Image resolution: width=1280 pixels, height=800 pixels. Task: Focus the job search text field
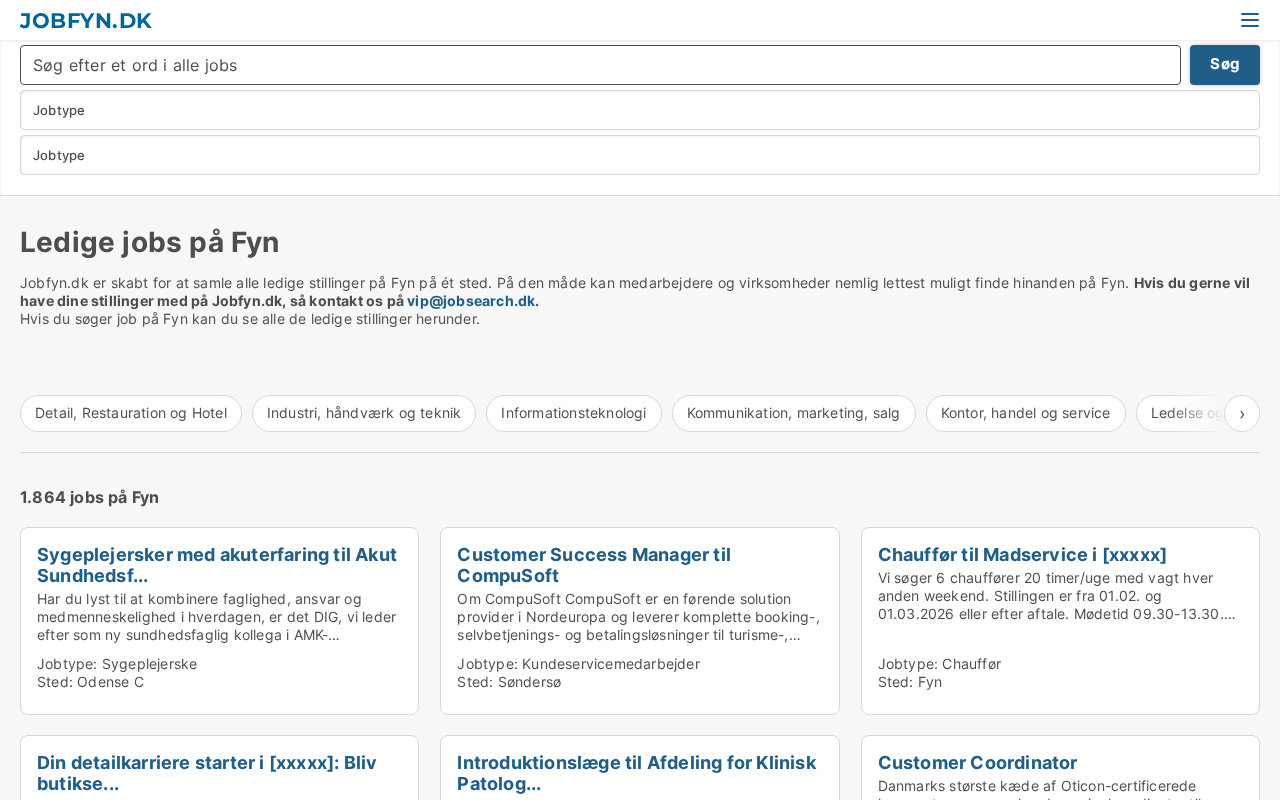point(600,65)
